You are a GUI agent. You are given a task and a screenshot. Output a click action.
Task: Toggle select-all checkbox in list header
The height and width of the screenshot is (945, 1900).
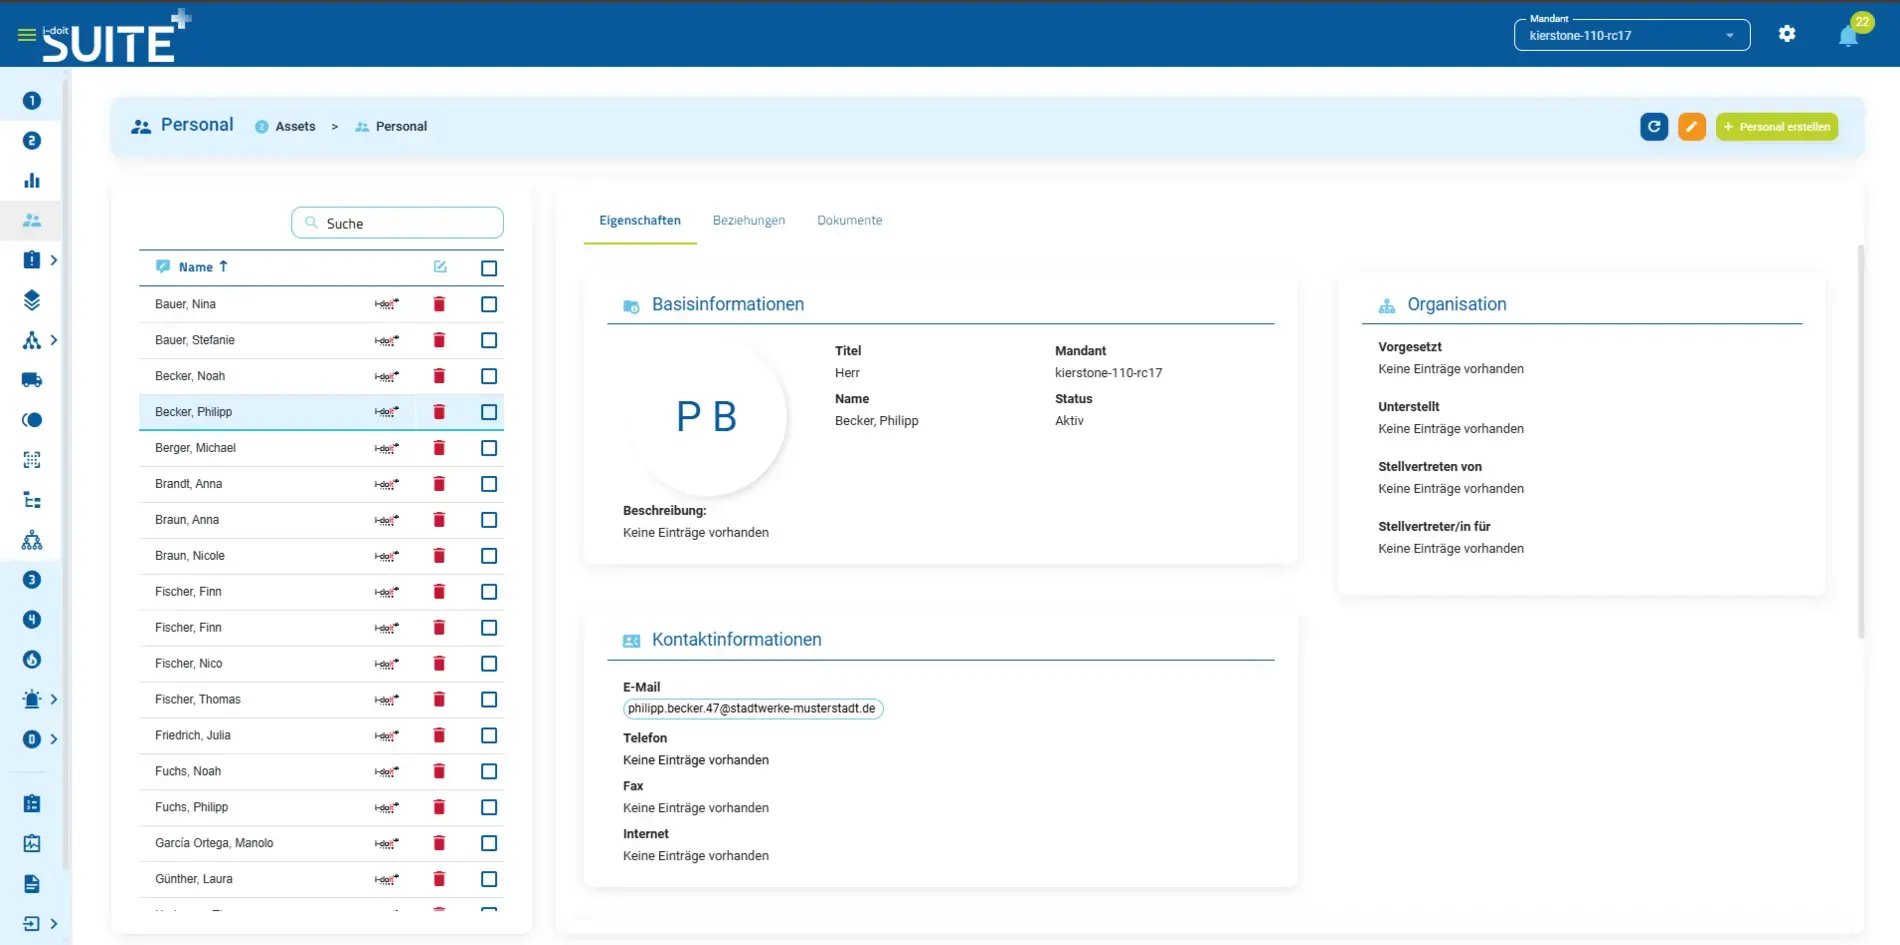click(x=489, y=268)
